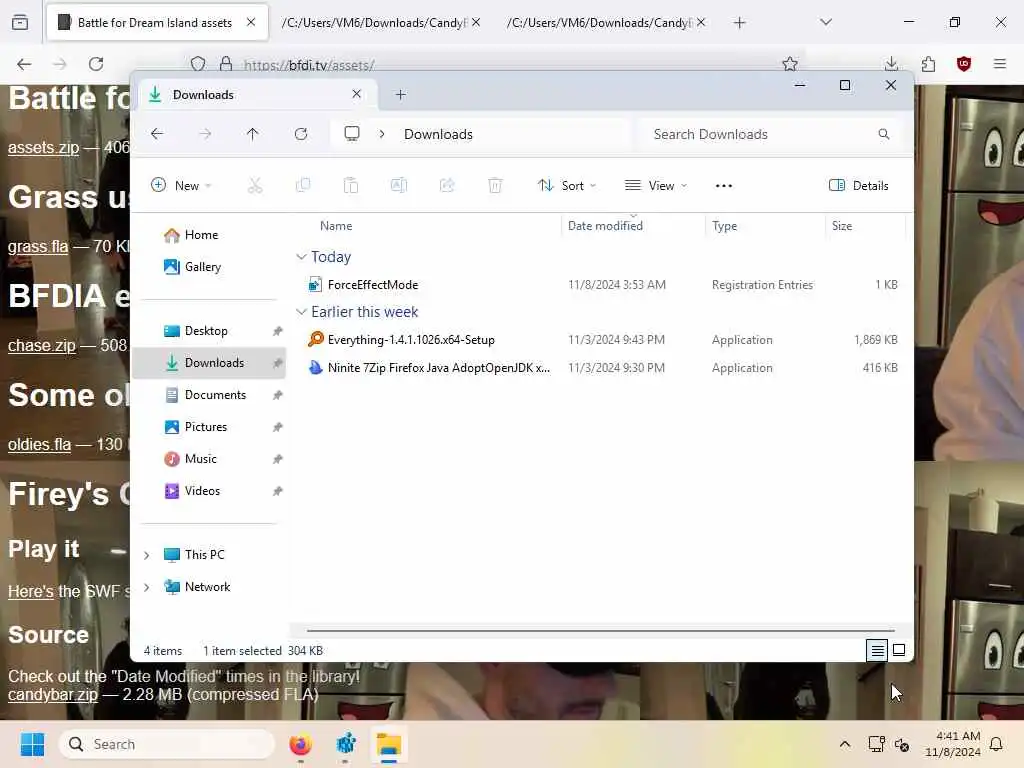Image resolution: width=1024 pixels, height=768 pixels.
Task: Click the grass.fla link
Action: coord(38,247)
